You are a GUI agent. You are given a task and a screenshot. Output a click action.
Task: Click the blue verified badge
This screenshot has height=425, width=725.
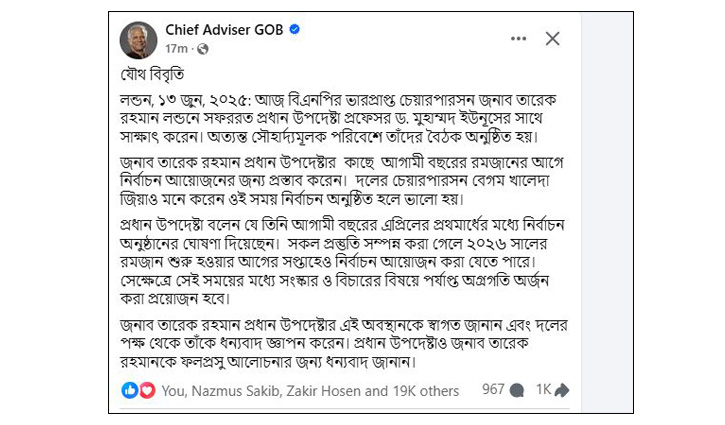(295, 30)
